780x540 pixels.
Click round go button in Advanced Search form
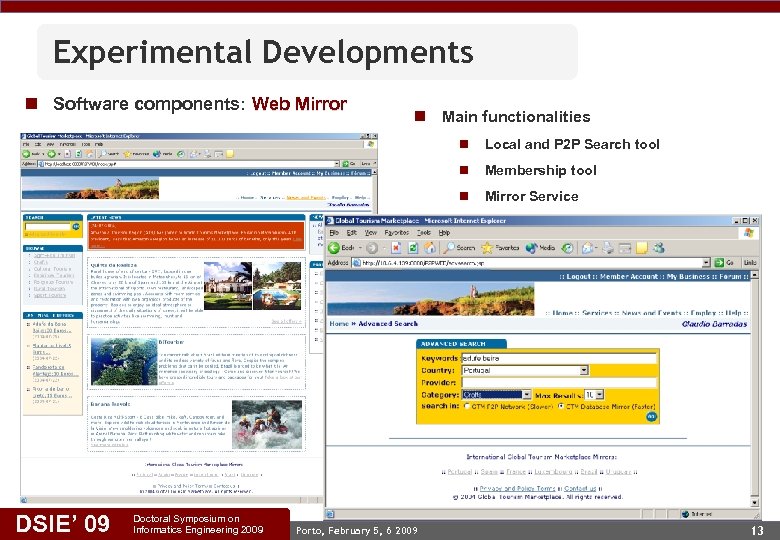point(651,417)
